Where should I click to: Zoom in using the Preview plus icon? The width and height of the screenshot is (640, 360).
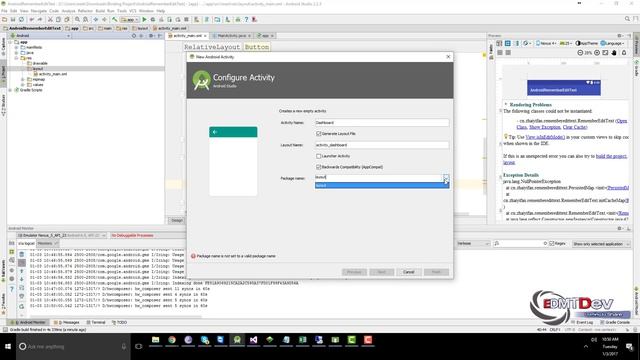pyautogui.click(x=597, y=53)
